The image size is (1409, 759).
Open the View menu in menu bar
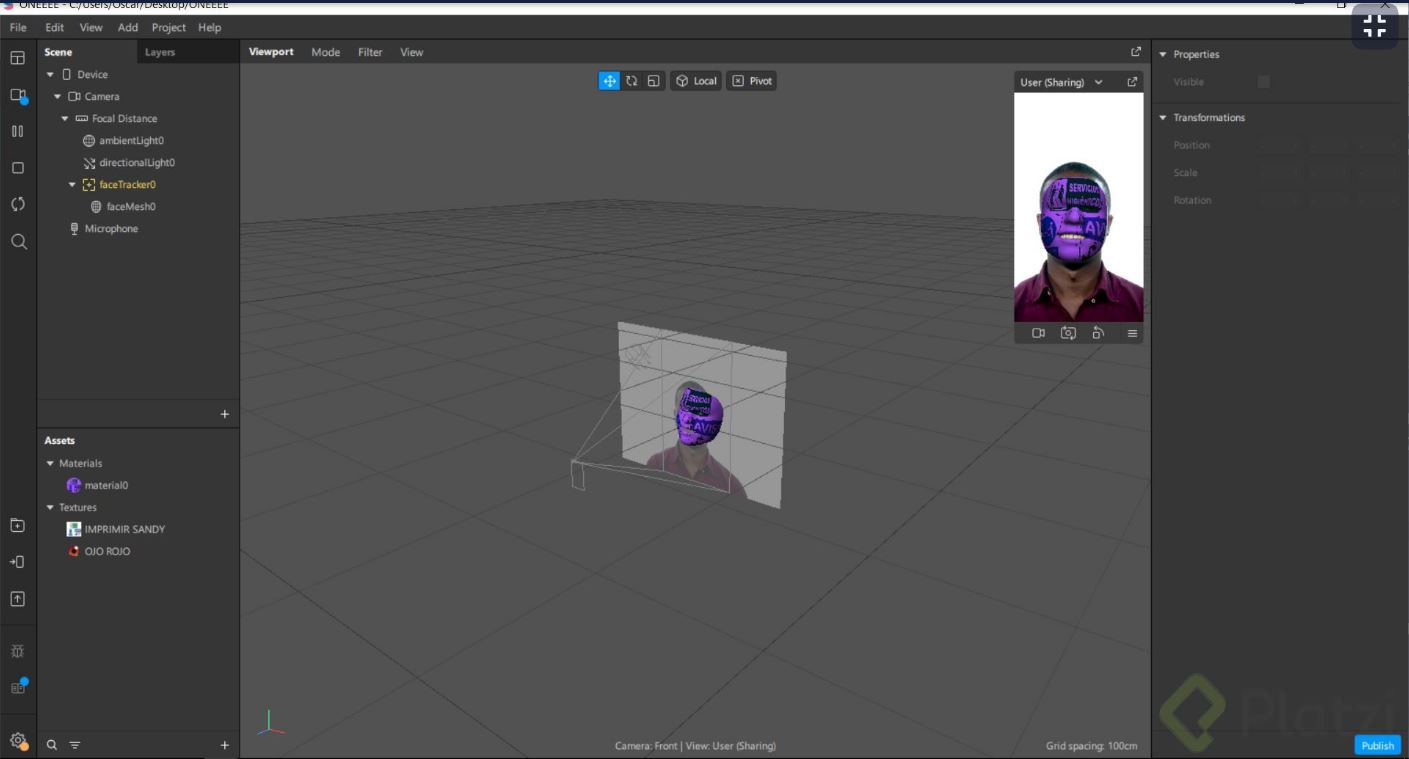coord(91,28)
